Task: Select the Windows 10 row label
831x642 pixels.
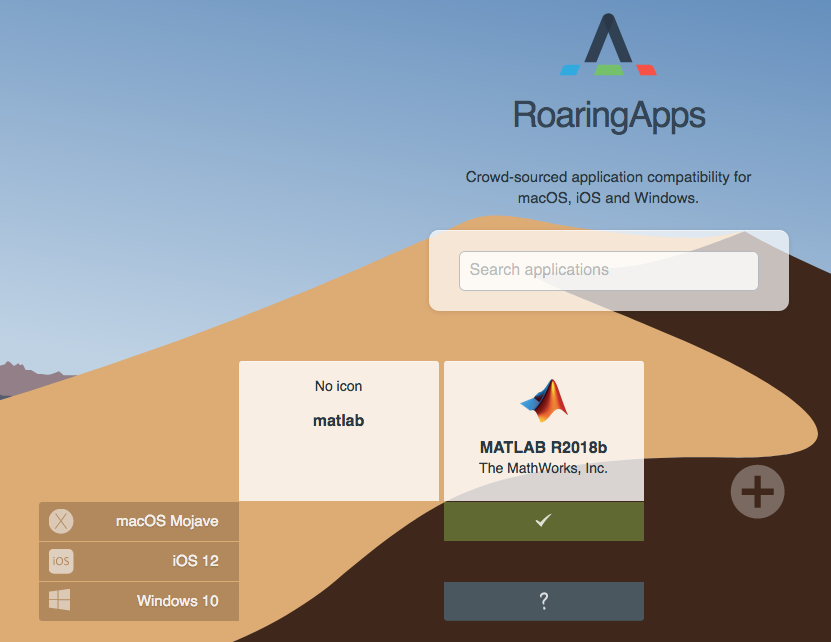Action: pyautogui.click(x=178, y=601)
